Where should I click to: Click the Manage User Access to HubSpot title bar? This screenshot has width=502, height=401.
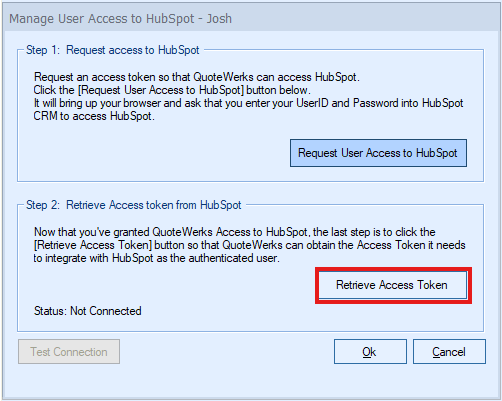[251, 18]
